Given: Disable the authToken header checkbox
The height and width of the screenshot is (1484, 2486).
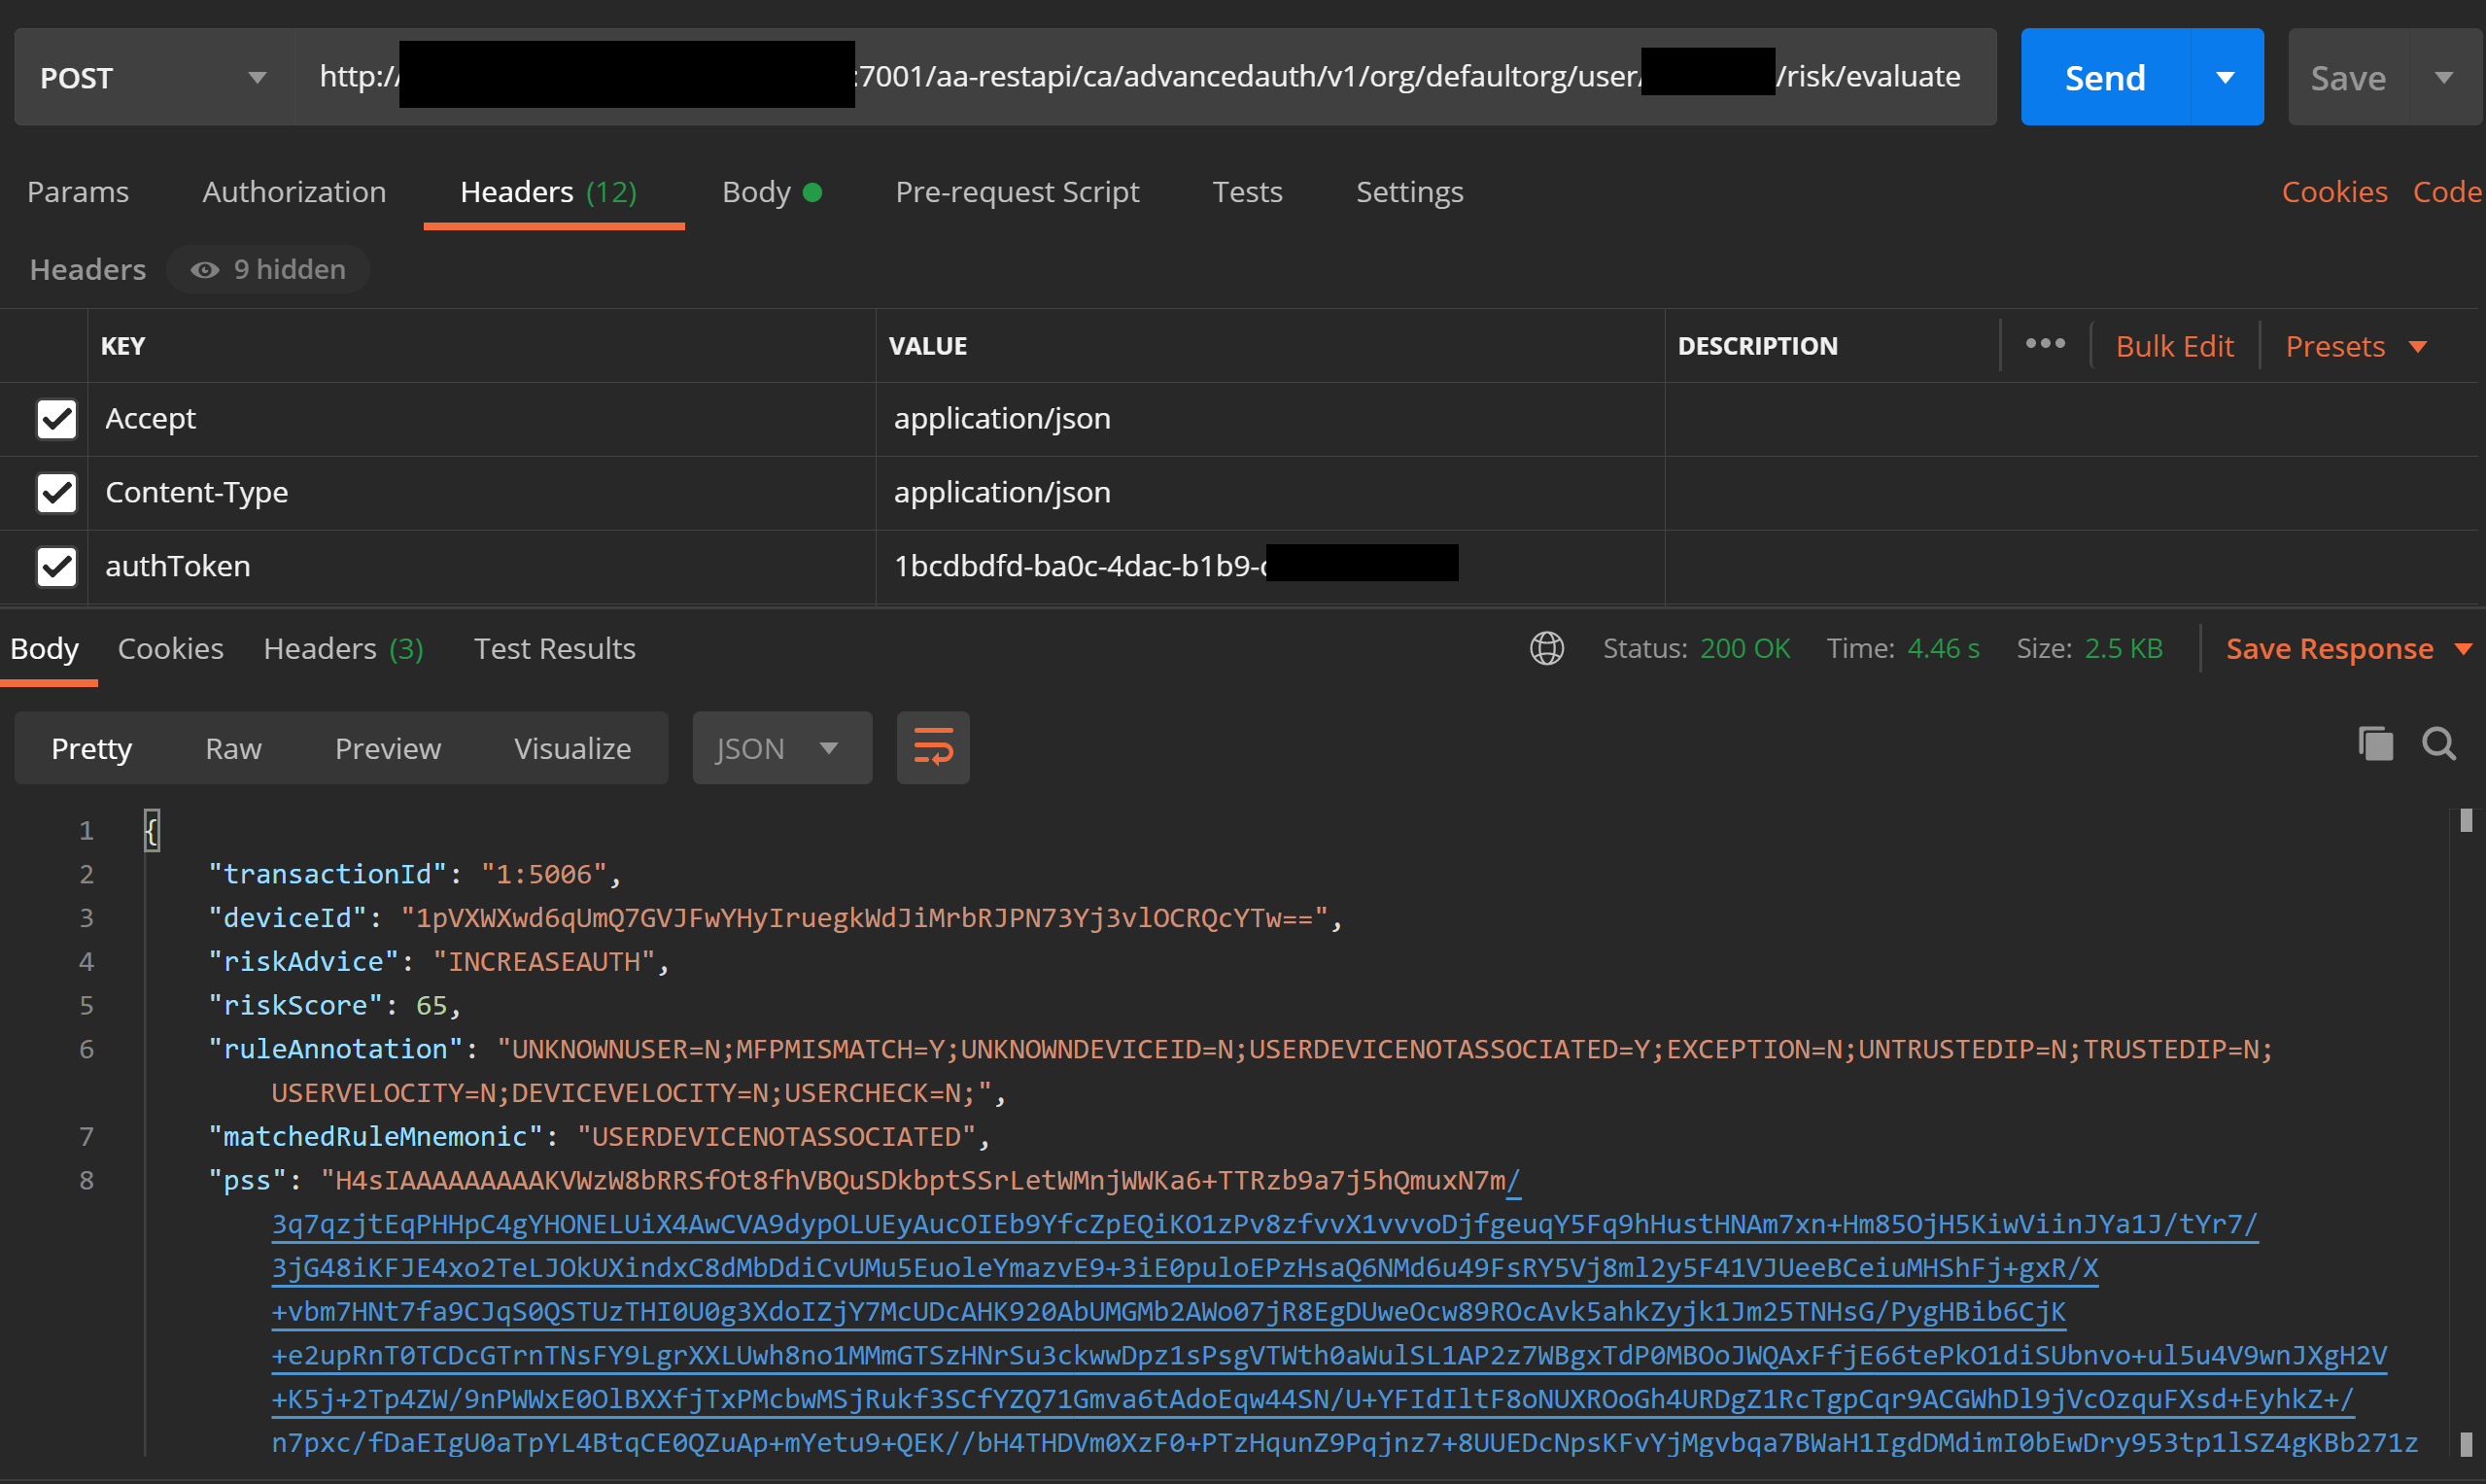Looking at the screenshot, I should click(x=56, y=566).
